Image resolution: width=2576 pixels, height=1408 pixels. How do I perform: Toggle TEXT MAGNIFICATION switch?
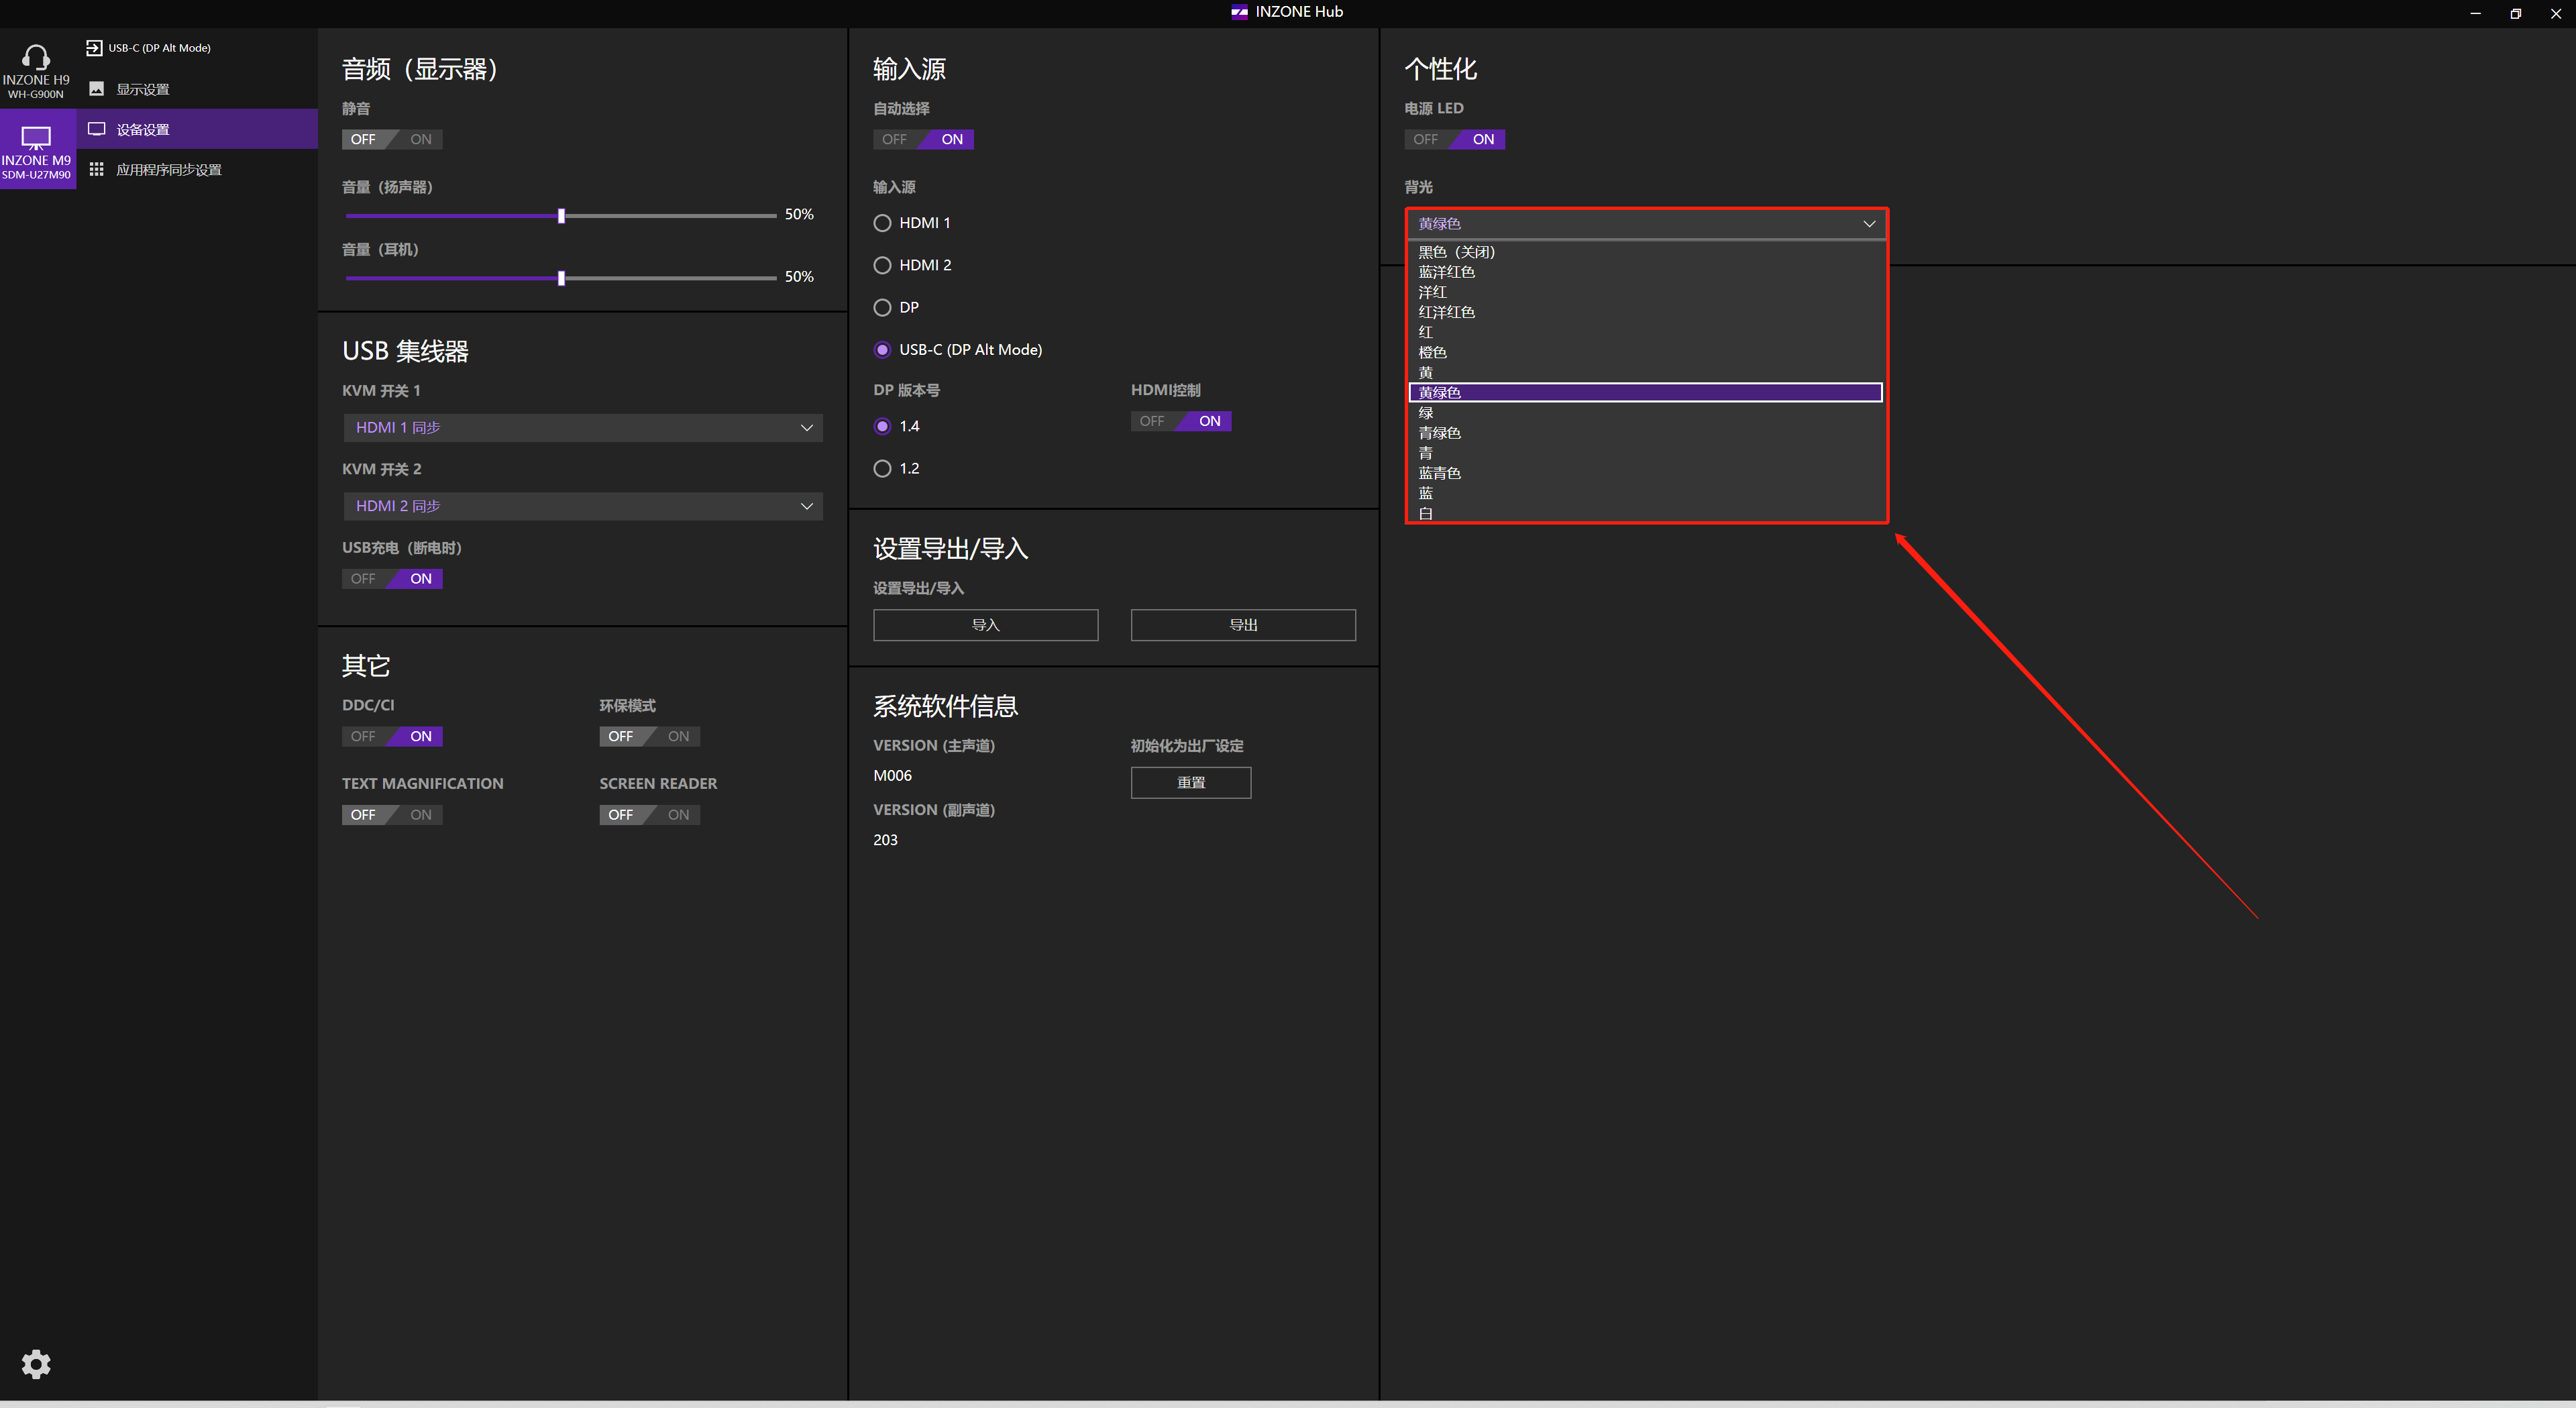pos(392,815)
